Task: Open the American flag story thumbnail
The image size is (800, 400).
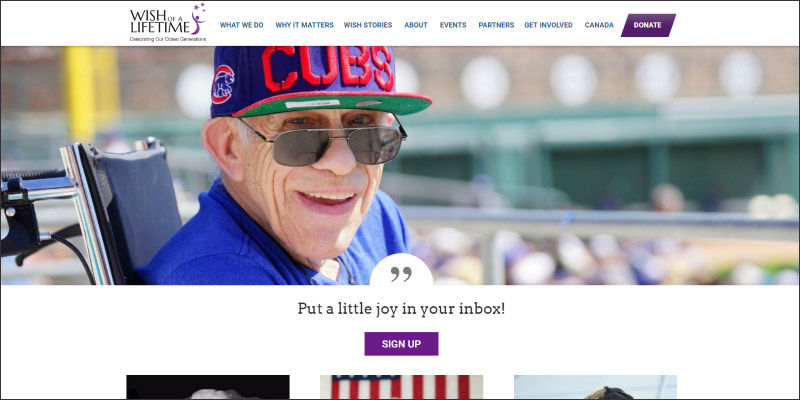Action: (401, 387)
